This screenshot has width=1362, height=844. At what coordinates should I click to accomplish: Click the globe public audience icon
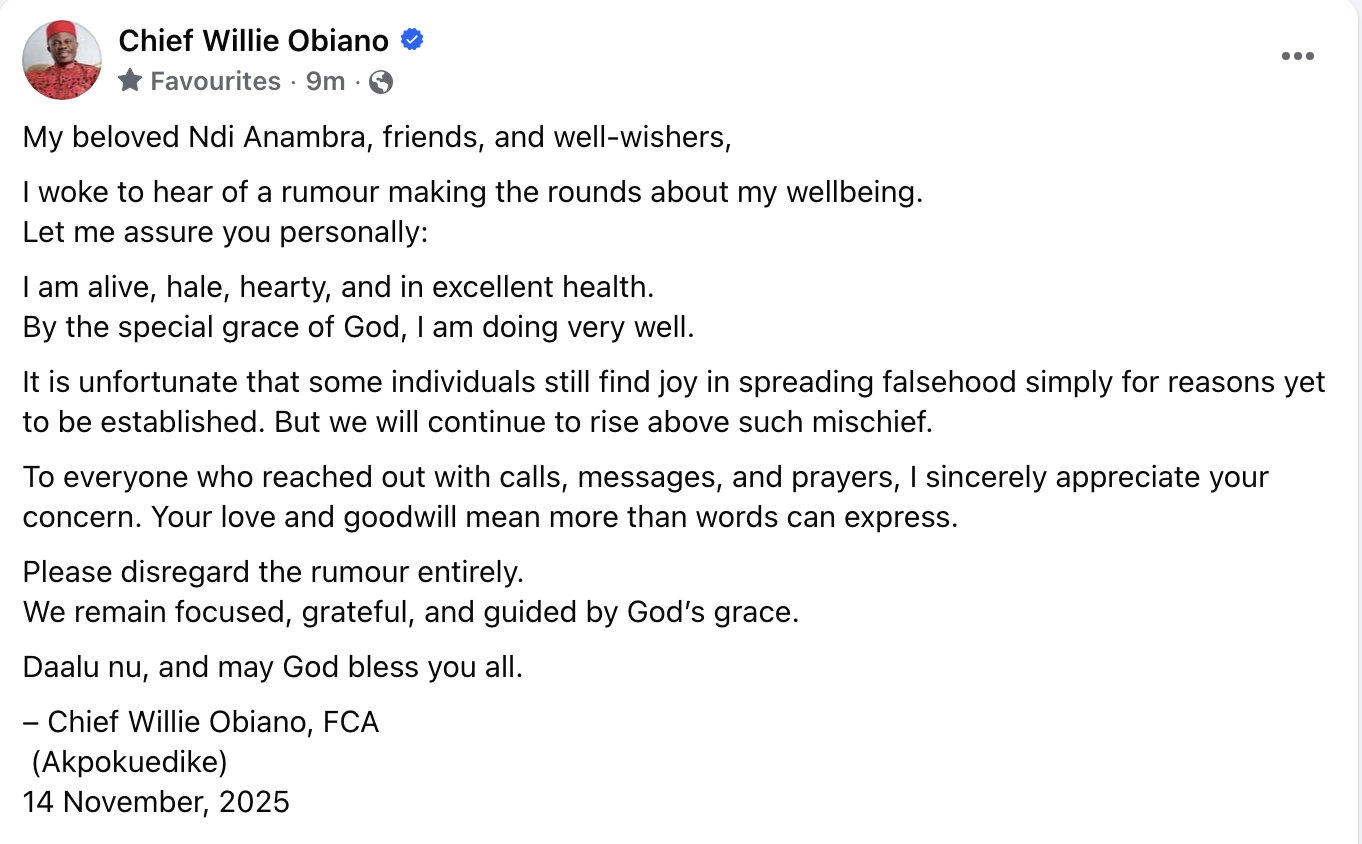[380, 82]
